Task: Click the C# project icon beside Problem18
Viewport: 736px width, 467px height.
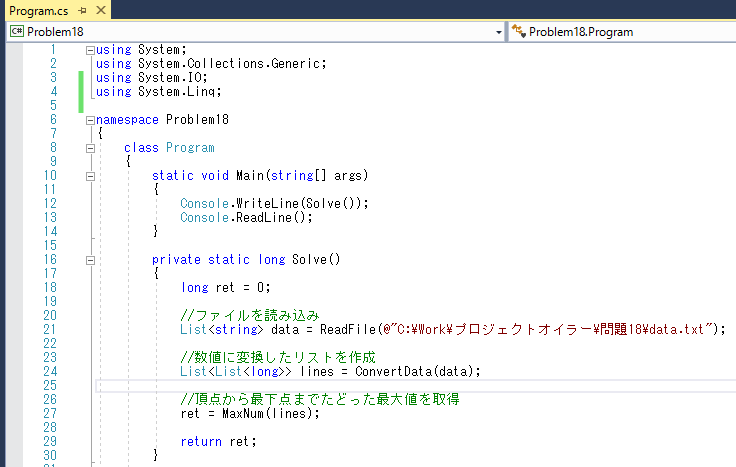Action: coord(16,31)
